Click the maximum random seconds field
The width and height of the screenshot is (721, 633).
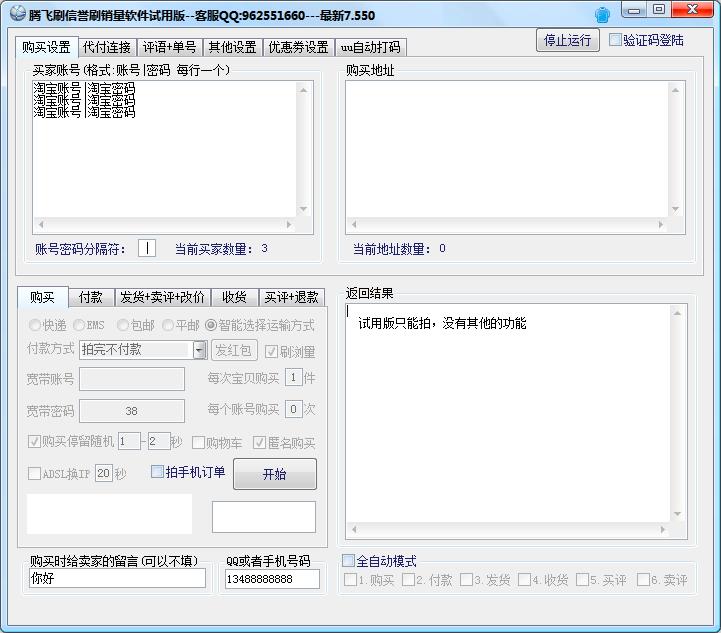pos(159,441)
